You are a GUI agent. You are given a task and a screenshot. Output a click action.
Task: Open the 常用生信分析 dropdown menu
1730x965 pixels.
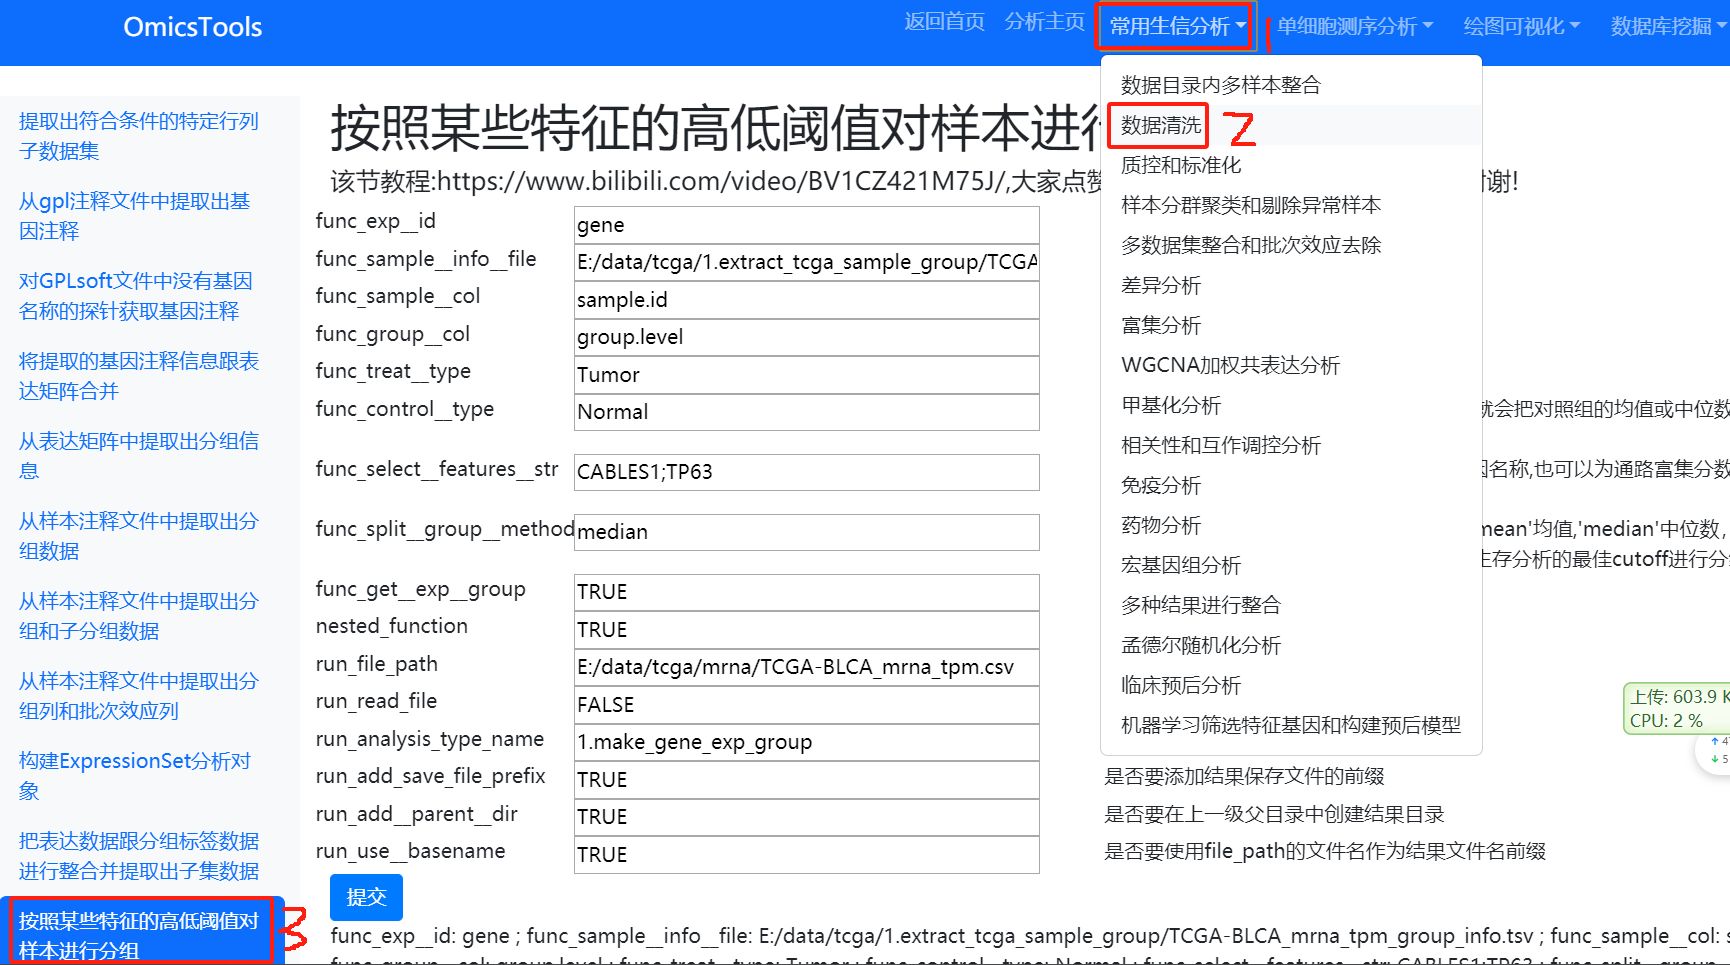click(x=1176, y=27)
